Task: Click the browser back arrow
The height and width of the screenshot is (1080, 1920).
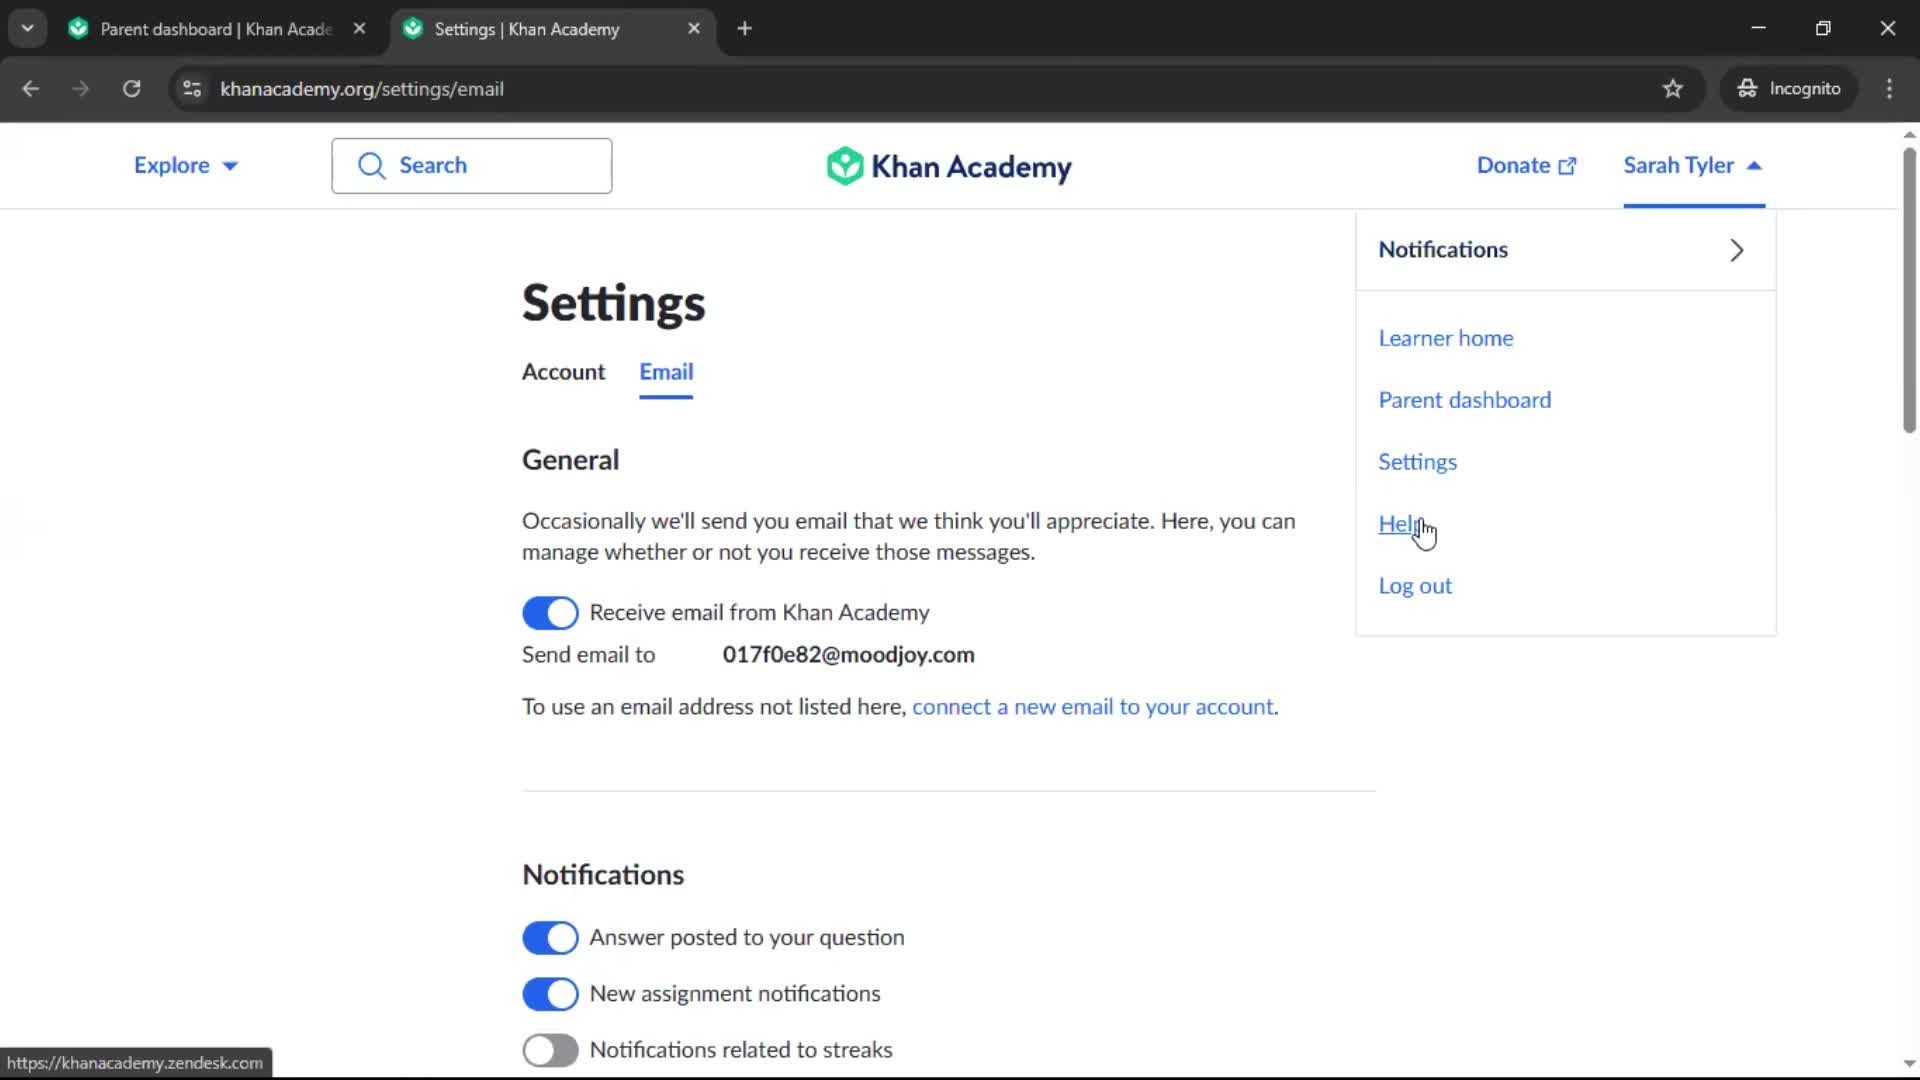Action: (30, 89)
